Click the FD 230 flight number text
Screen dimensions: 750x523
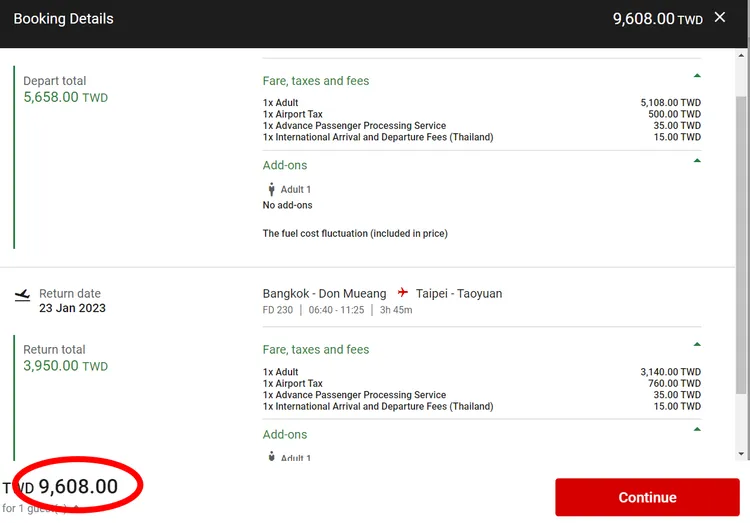pyautogui.click(x=279, y=310)
